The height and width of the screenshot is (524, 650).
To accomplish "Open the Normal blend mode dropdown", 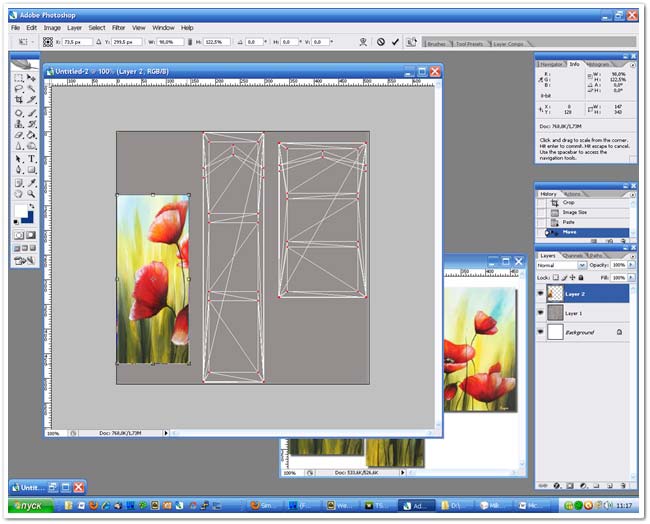I will click(562, 265).
